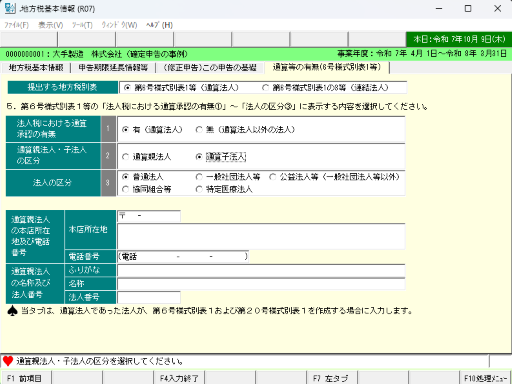This screenshot has width=512, height=384.
Task: Click the 提出する地方税別表 label
Action: point(63,87)
